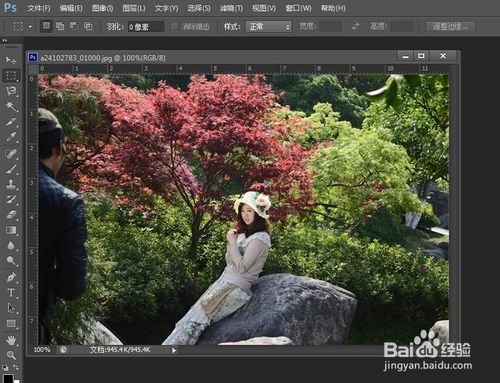Select the Move tool
Screen dimensions: 500x383
point(11,60)
